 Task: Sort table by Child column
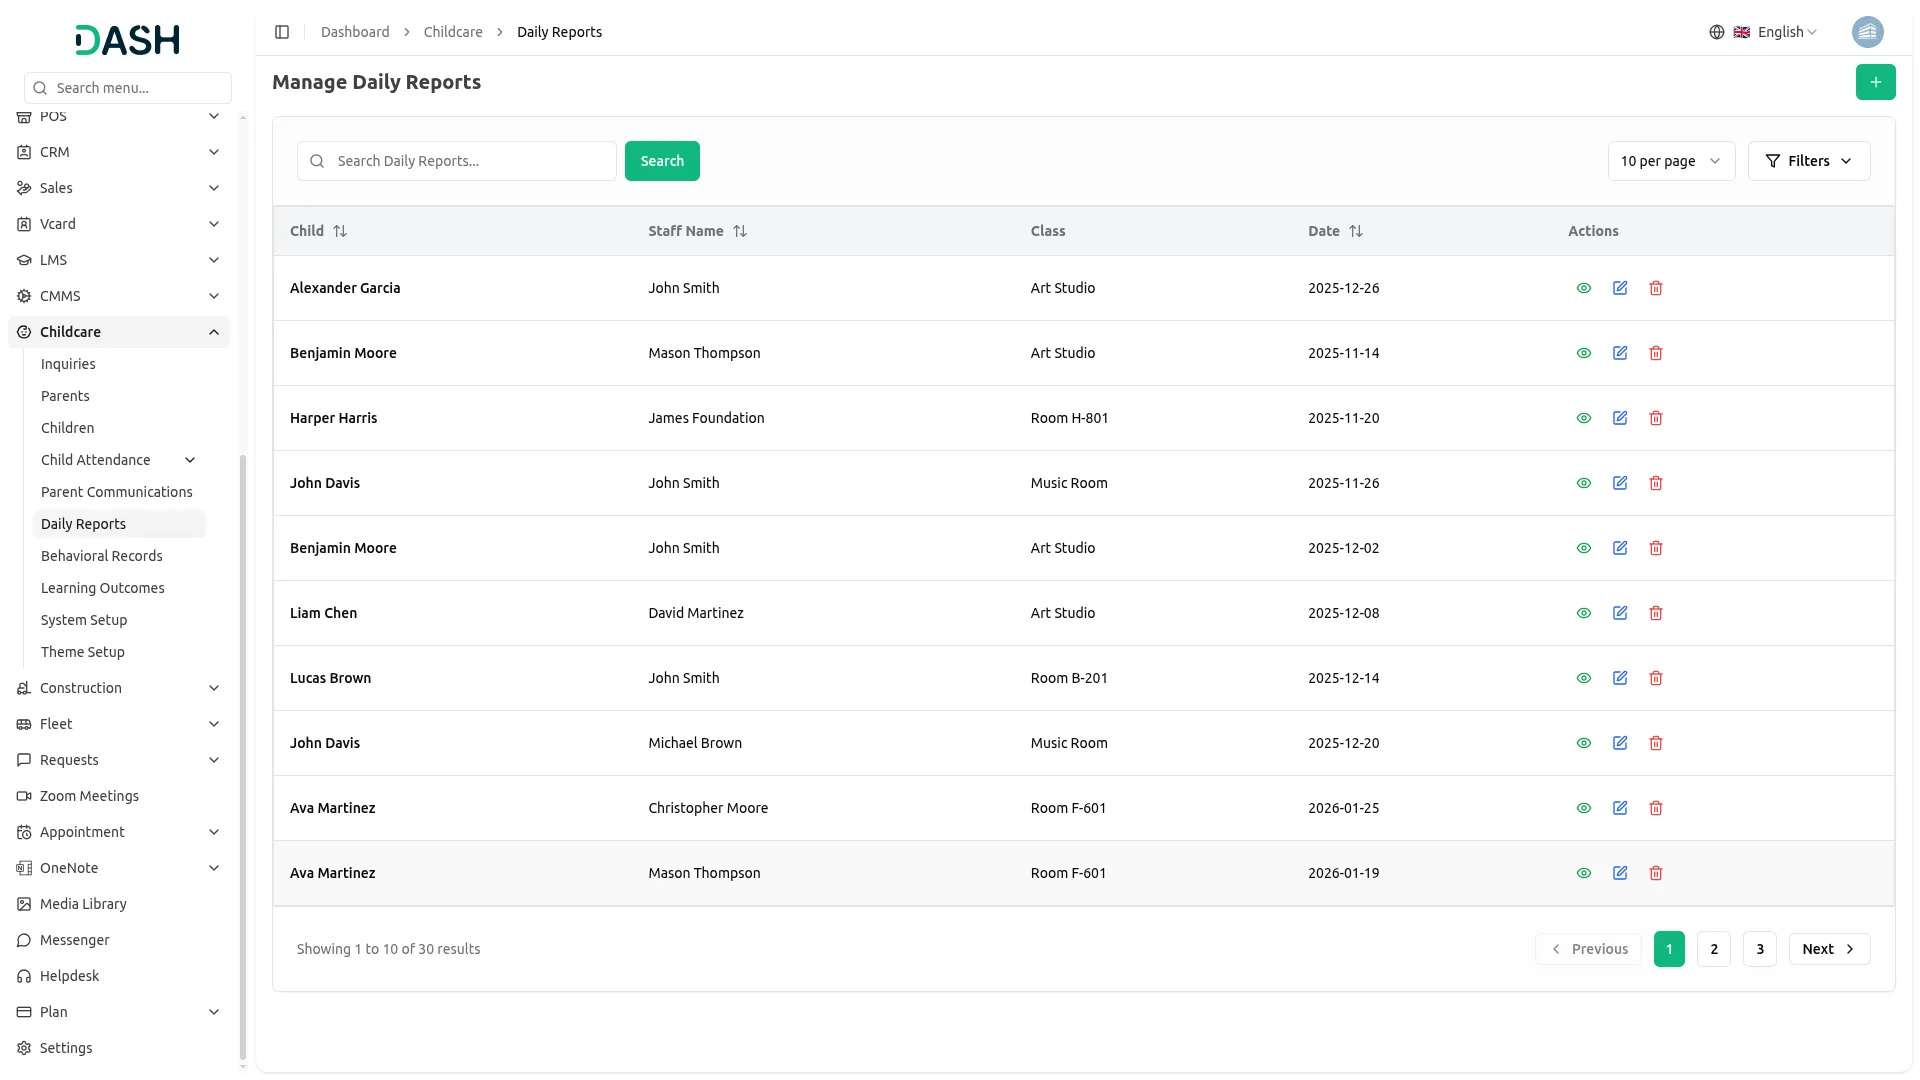[x=340, y=231]
